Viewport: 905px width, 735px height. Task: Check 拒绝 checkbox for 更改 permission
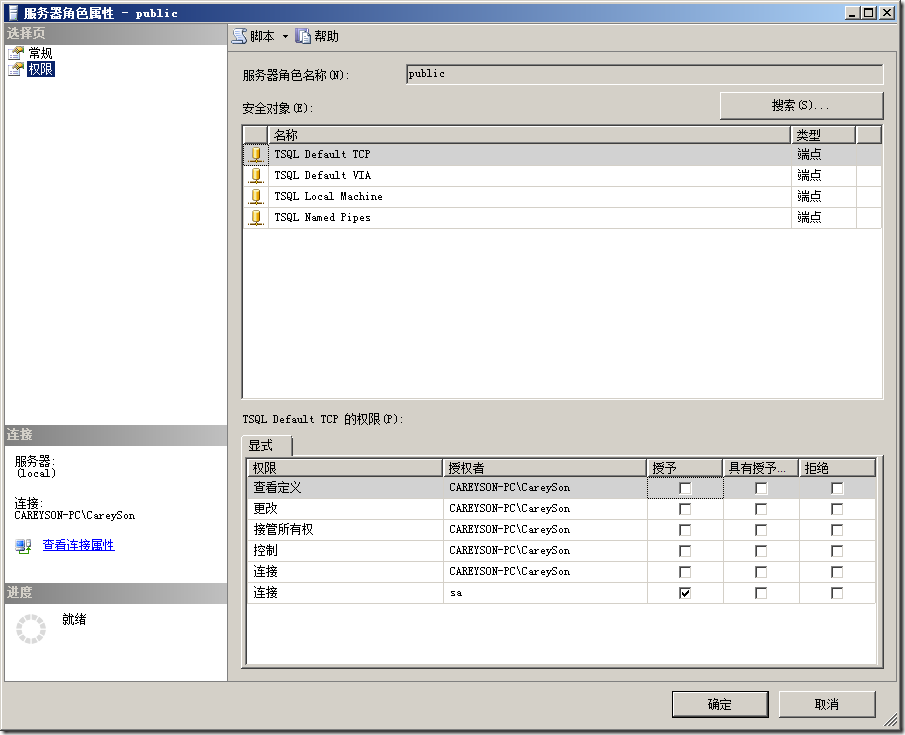837,509
